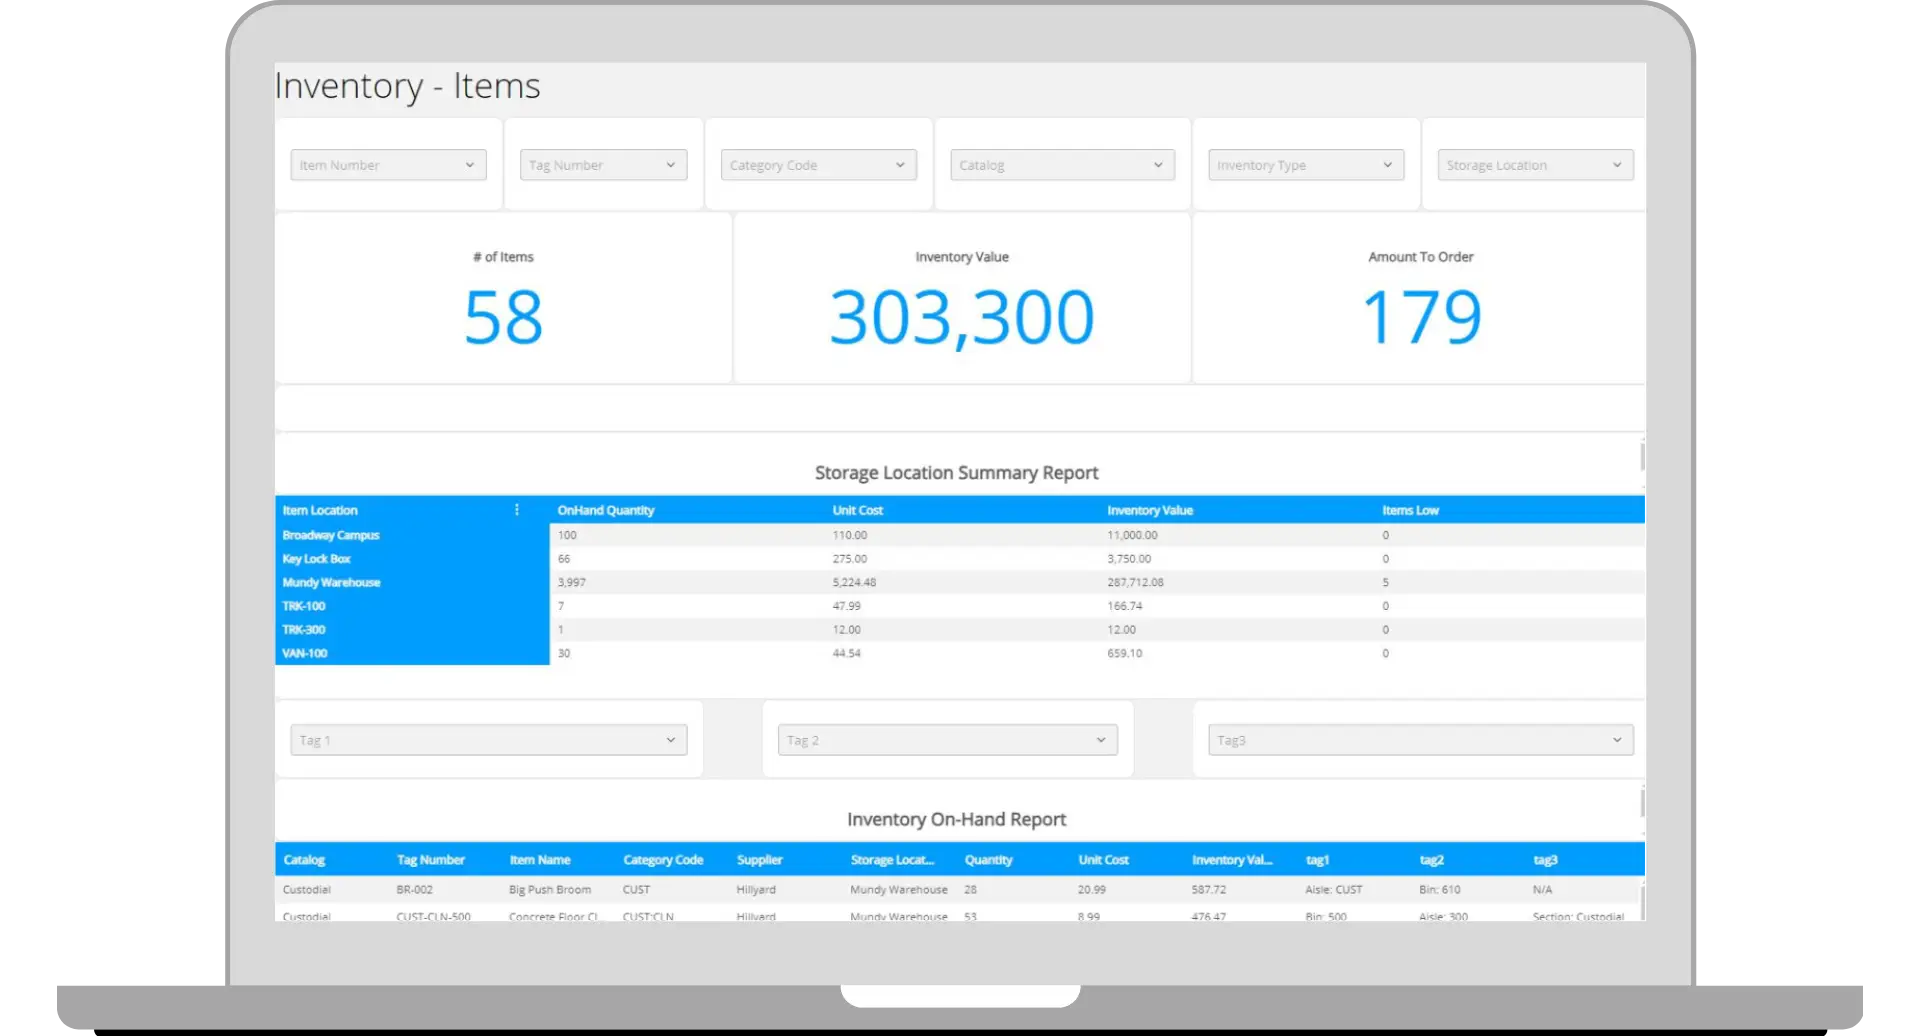This screenshot has width=1920, height=1036.
Task: Open the Tag3 filter dropdown
Action: click(x=1420, y=740)
